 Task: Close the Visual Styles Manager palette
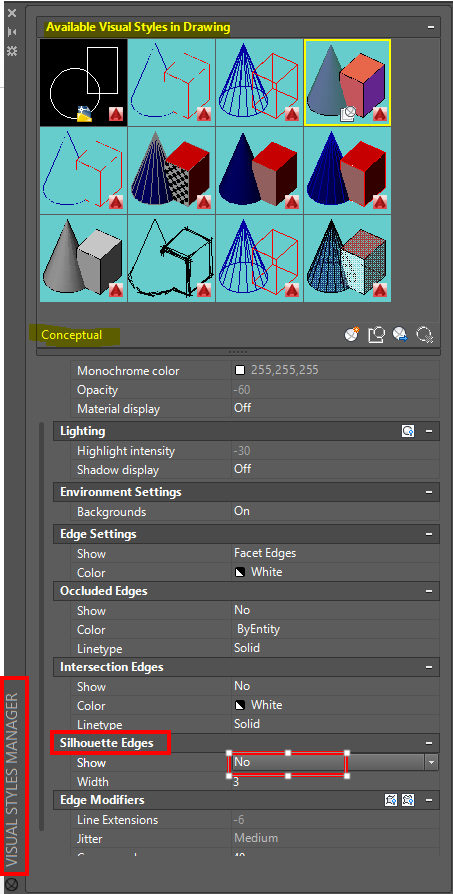[x=12, y=13]
